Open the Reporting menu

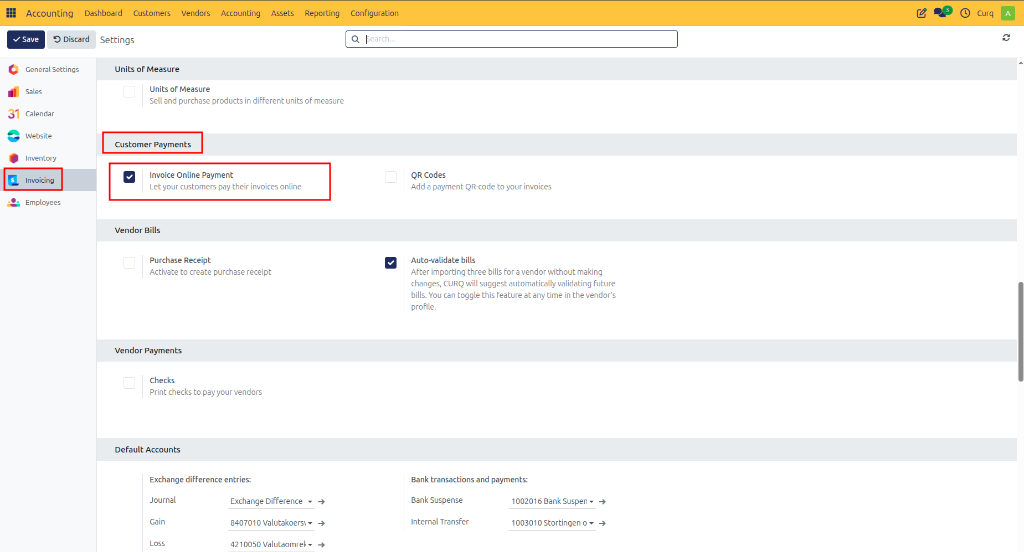(322, 13)
